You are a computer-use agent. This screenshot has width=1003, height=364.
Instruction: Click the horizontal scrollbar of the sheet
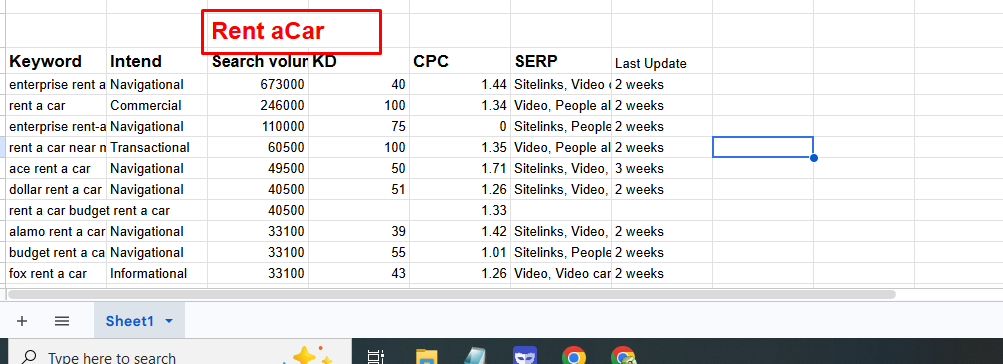pyautogui.click(x=452, y=294)
